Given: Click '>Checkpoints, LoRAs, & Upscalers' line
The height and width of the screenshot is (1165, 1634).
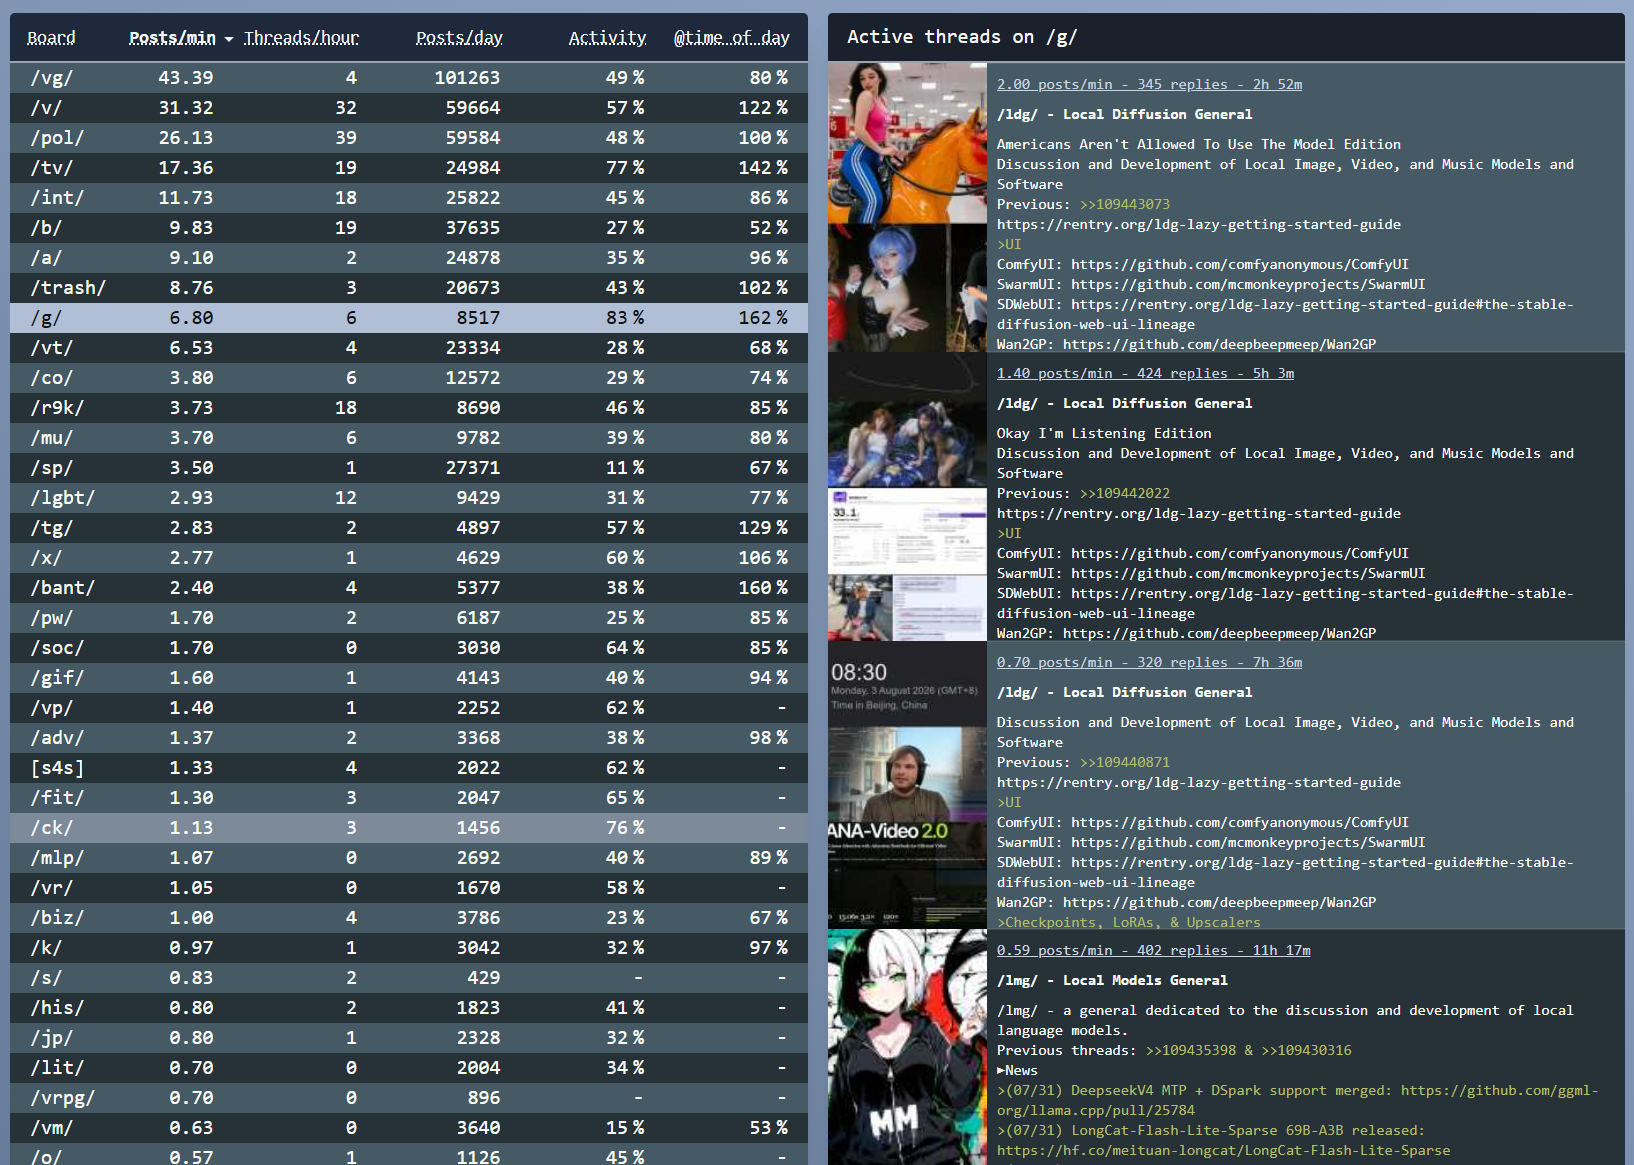Looking at the screenshot, I should click(x=1129, y=923).
